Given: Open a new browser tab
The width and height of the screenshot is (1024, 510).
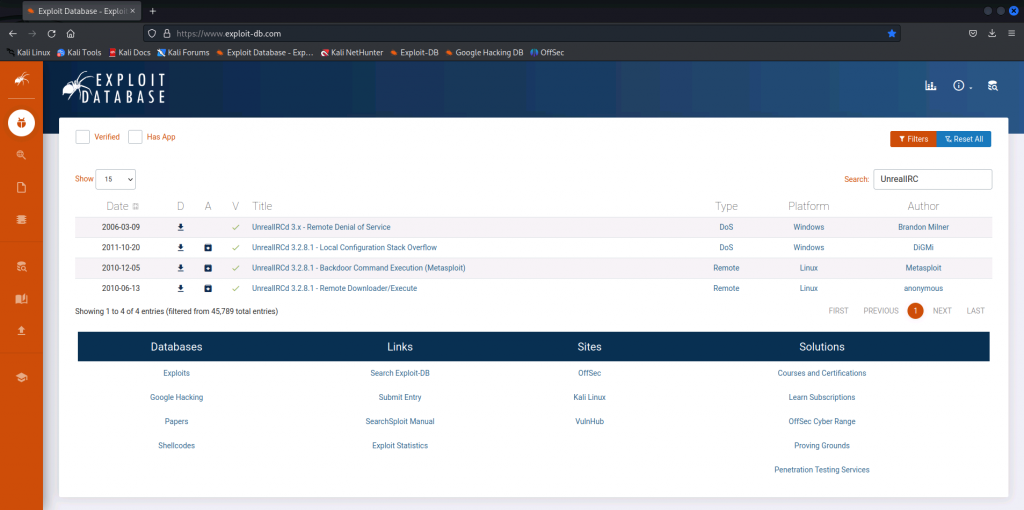Looking at the screenshot, I should (153, 11).
